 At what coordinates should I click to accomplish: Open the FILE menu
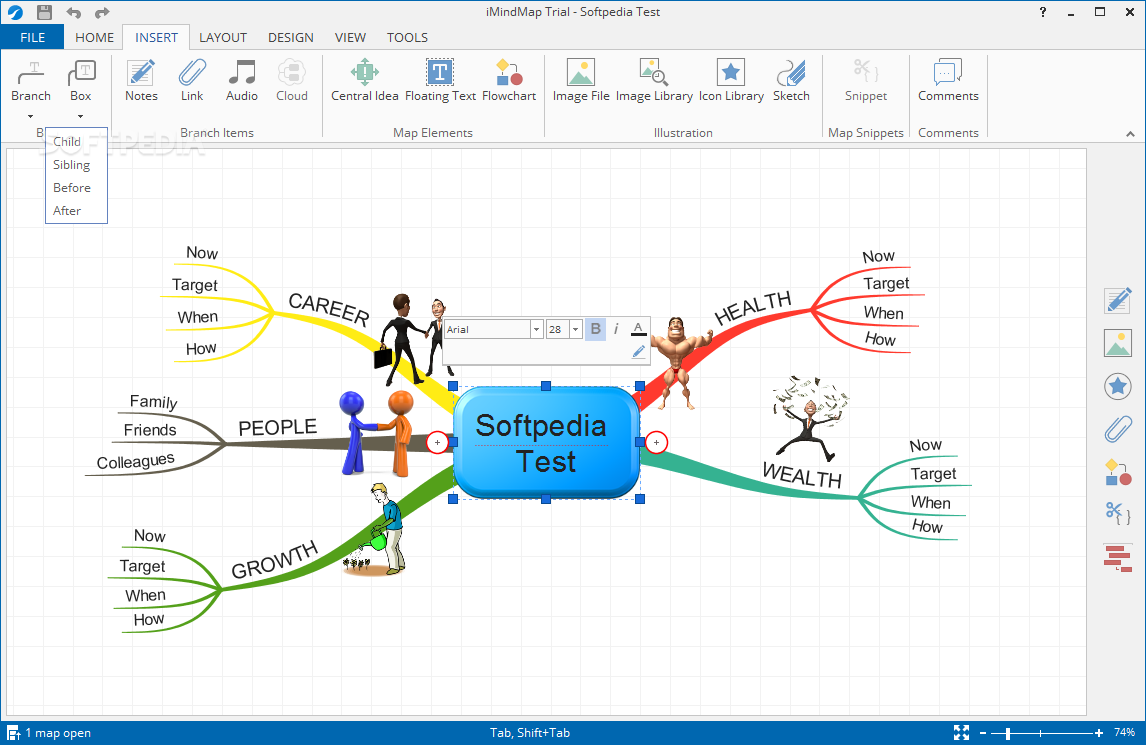click(33, 37)
